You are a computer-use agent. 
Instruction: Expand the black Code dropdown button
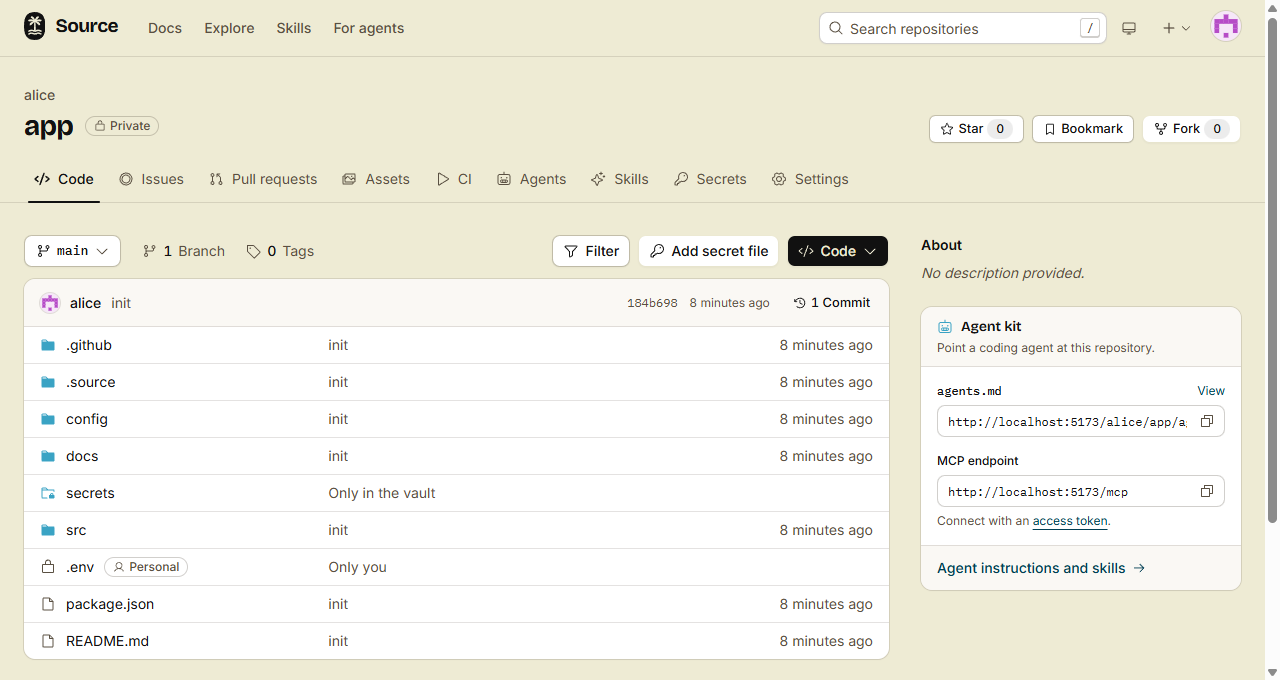(838, 251)
